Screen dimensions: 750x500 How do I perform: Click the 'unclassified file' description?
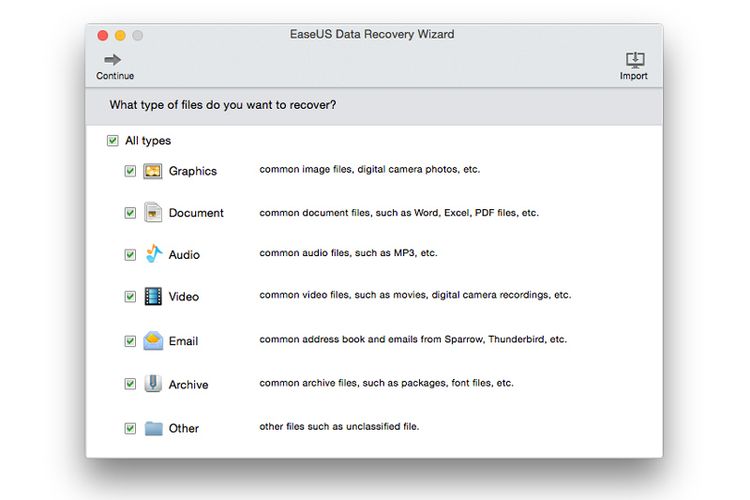[339, 426]
